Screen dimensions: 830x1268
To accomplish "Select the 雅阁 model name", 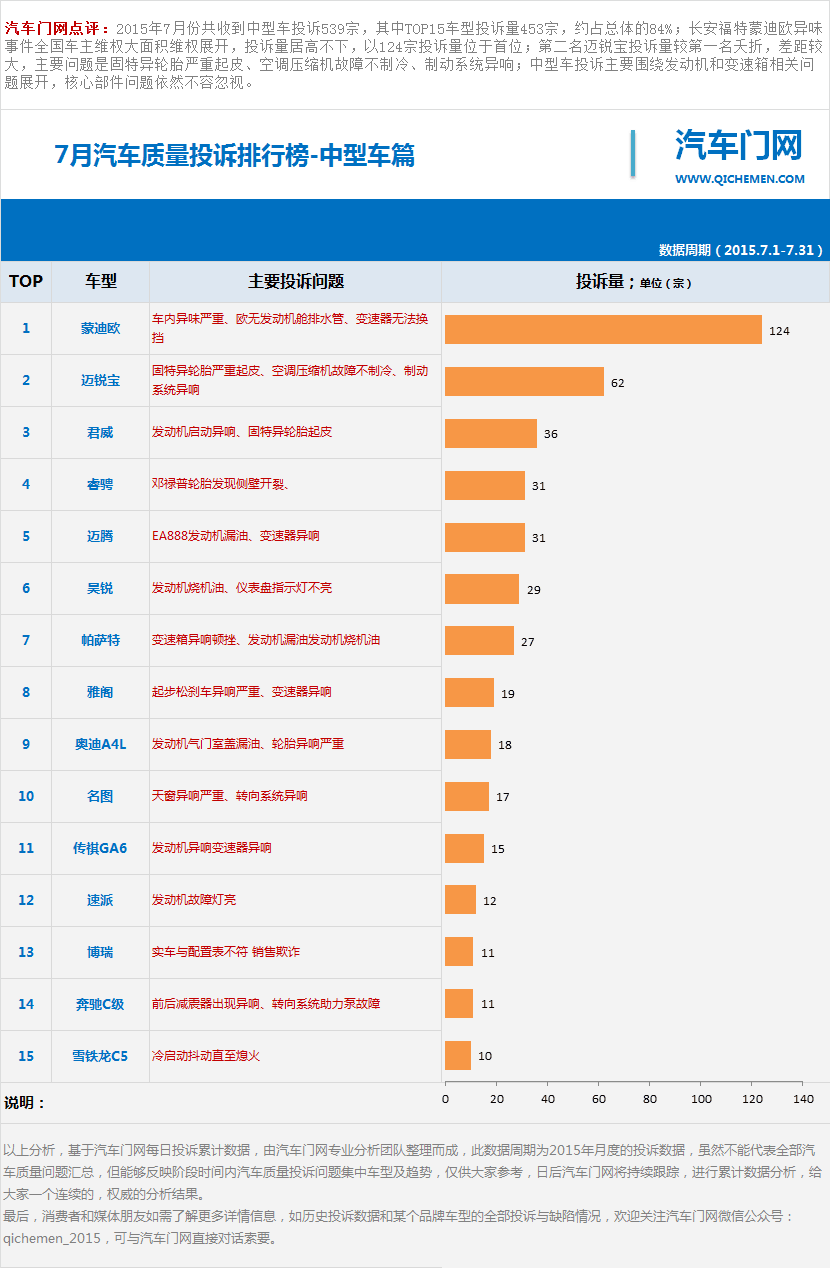I will (x=100, y=692).
